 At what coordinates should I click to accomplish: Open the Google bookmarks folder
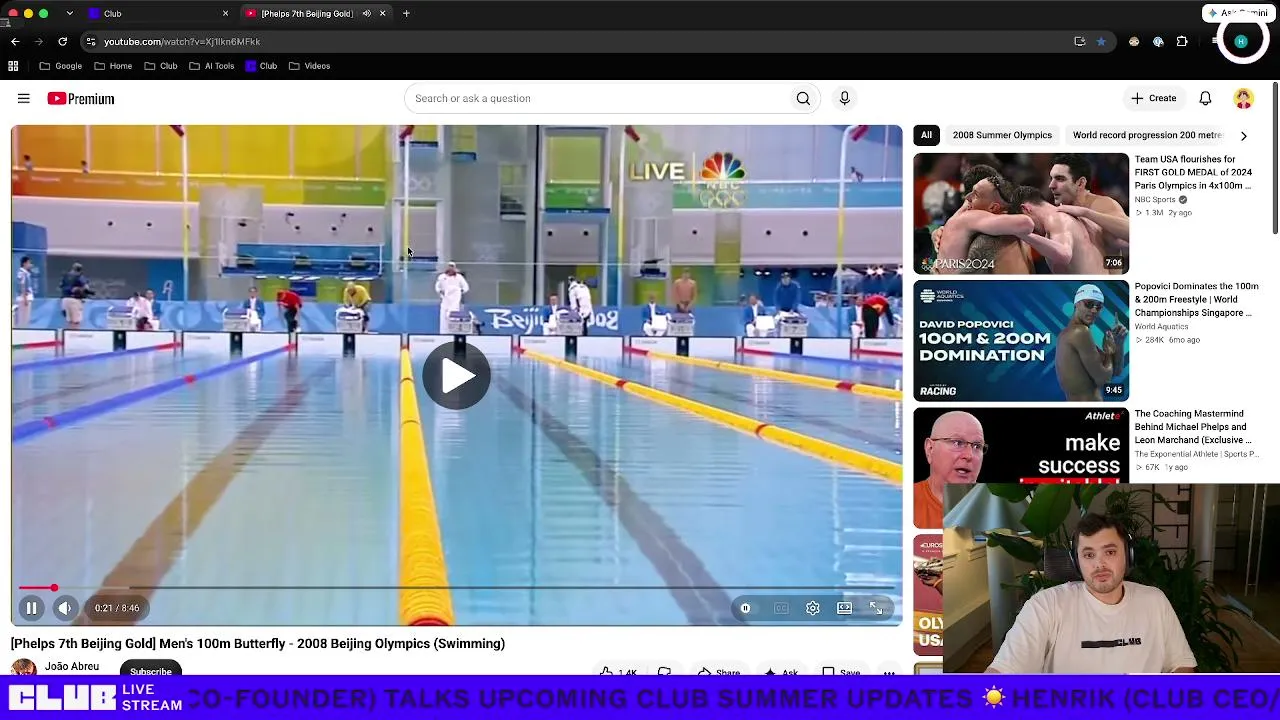point(61,66)
